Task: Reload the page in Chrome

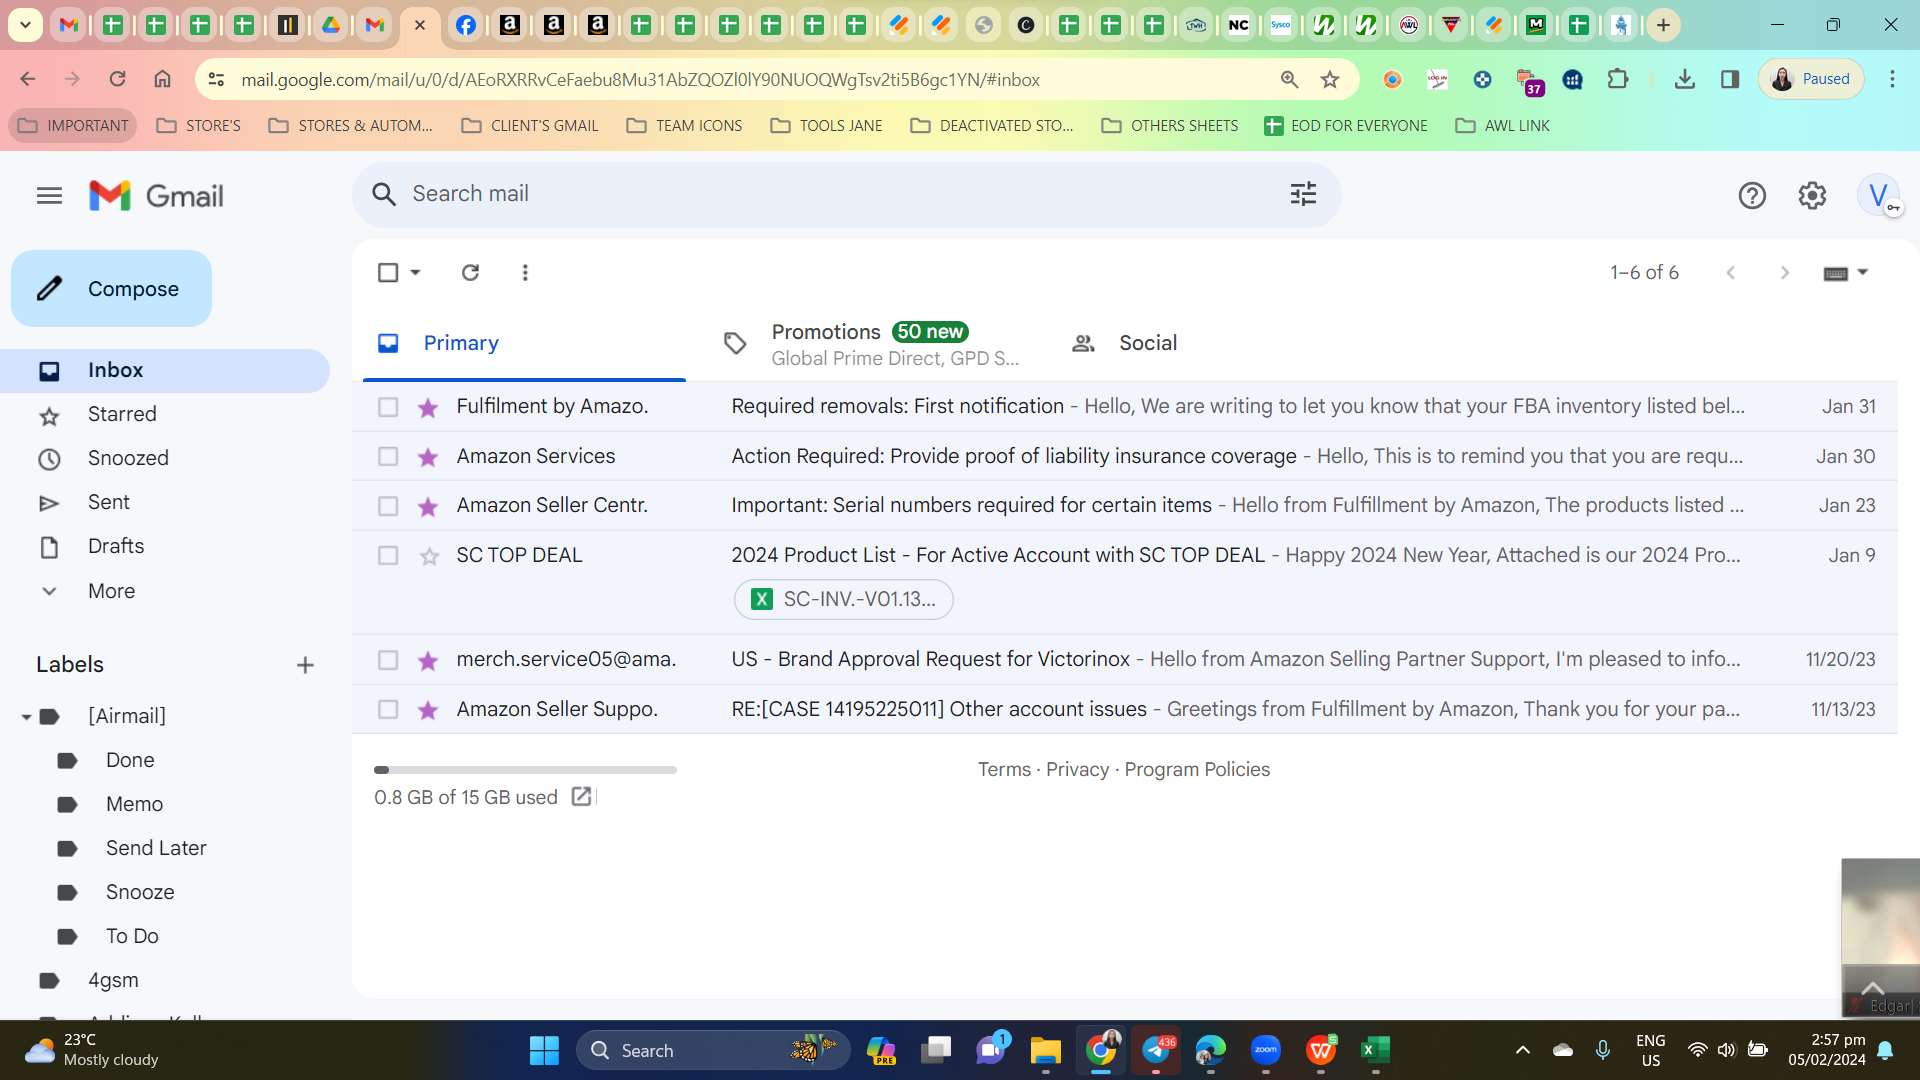Action: click(117, 79)
